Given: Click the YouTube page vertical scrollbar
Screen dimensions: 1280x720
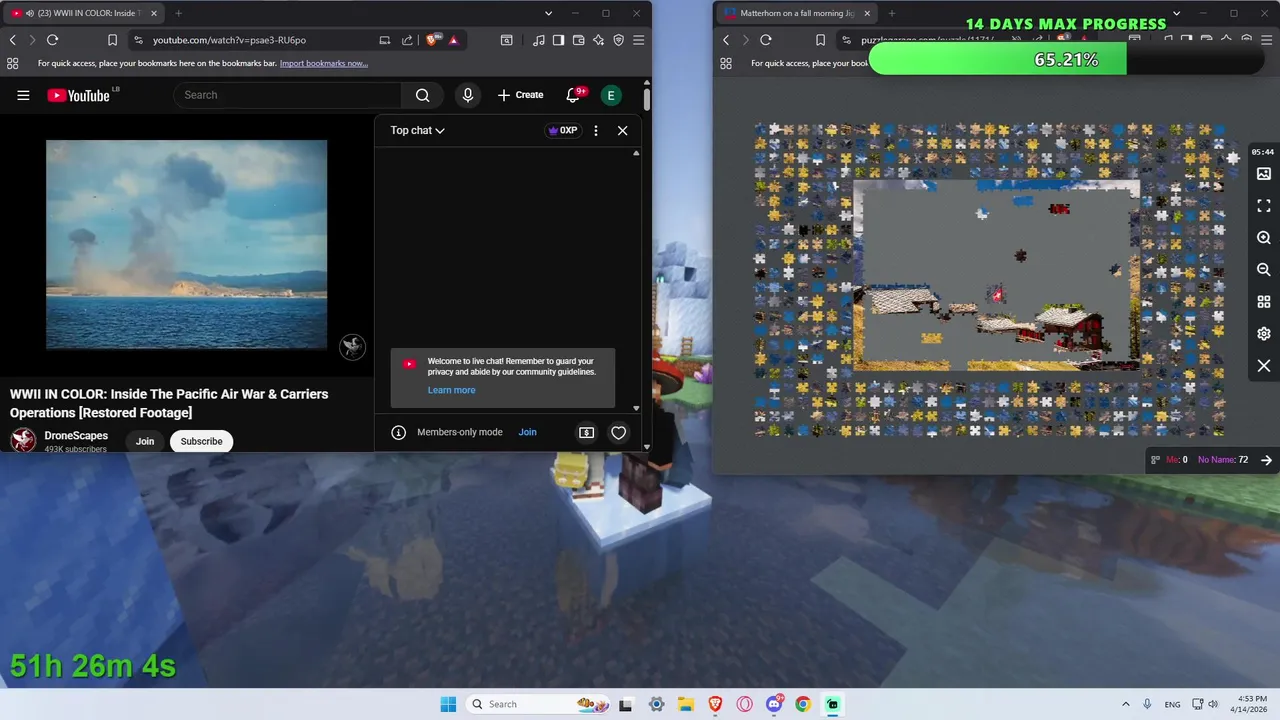Looking at the screenshot, I should [x=647, y=101].
